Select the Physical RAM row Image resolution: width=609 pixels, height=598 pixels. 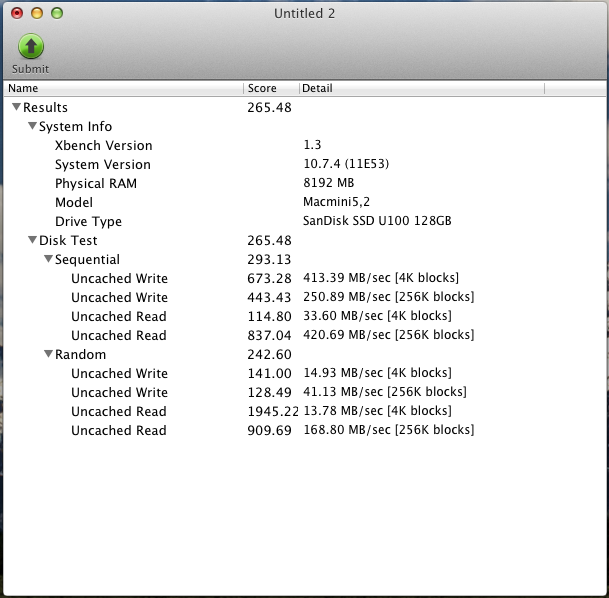tap(304, 183)
